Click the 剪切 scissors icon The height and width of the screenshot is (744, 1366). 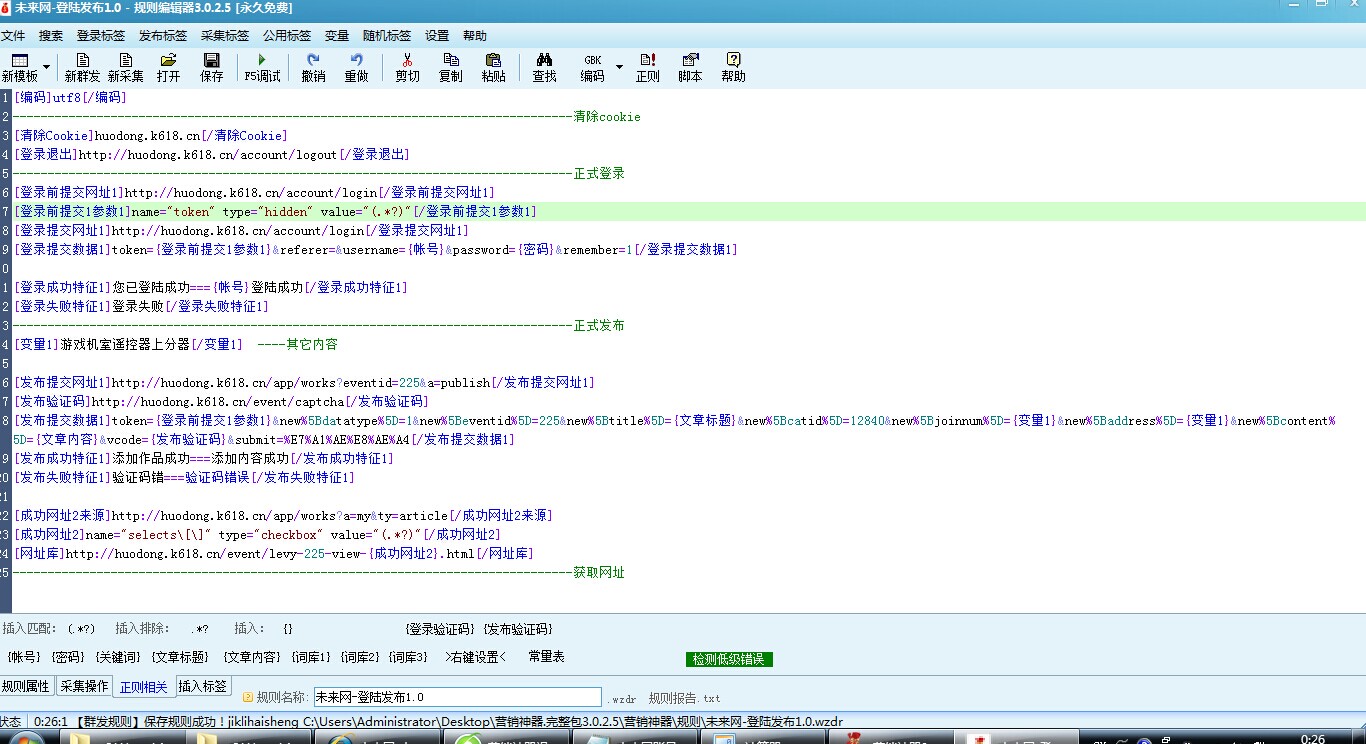[407, 67]
